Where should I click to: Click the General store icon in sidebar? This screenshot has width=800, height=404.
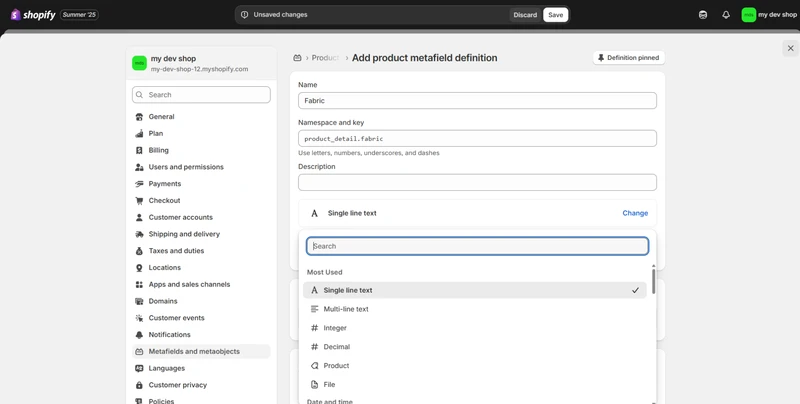(x=139, y=117)
